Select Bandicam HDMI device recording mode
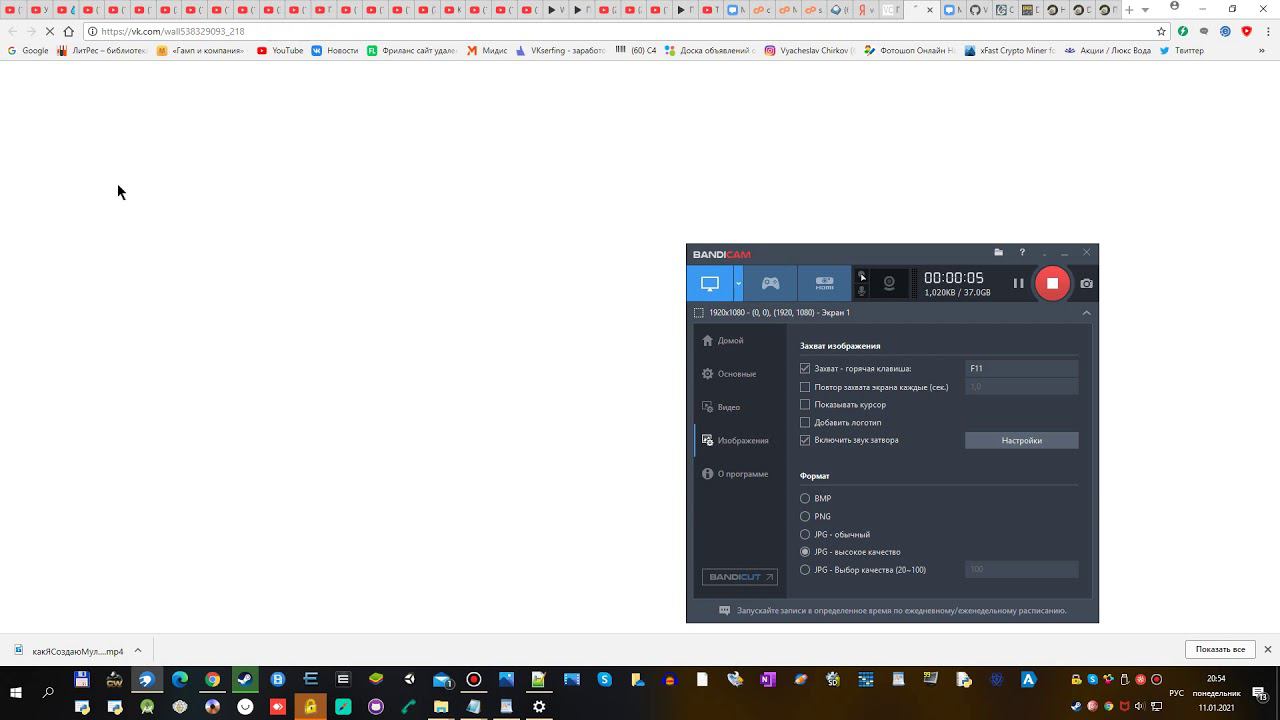The width and height of the screenshot is (1280, 720). [824, 283]
